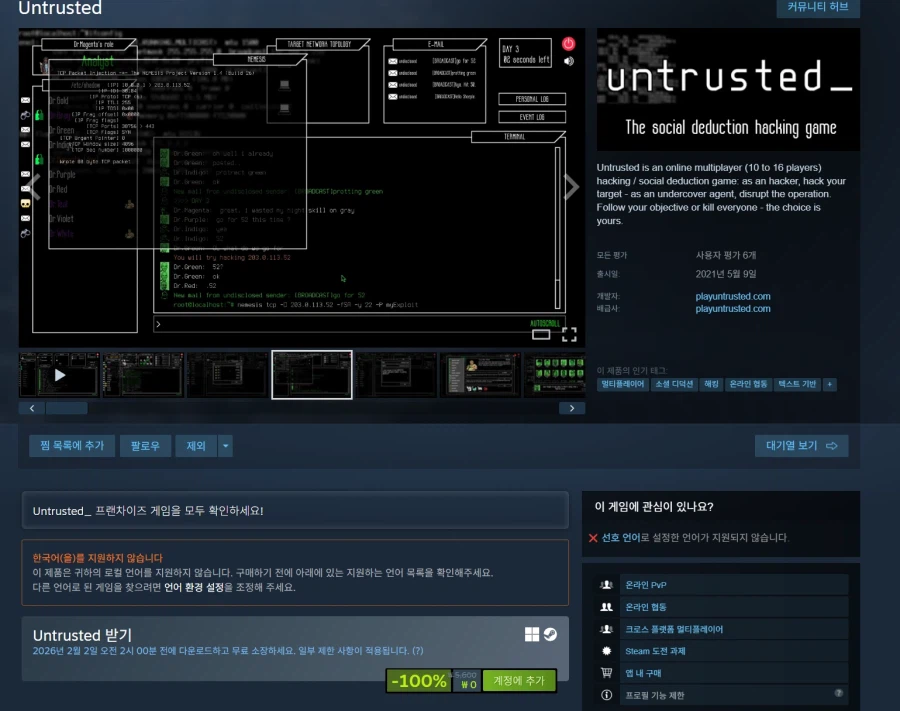This screenshot has height=711, width=900.
Task: Click the info icon beside 프로필 기능 제한
Action: tap(606, 695)
